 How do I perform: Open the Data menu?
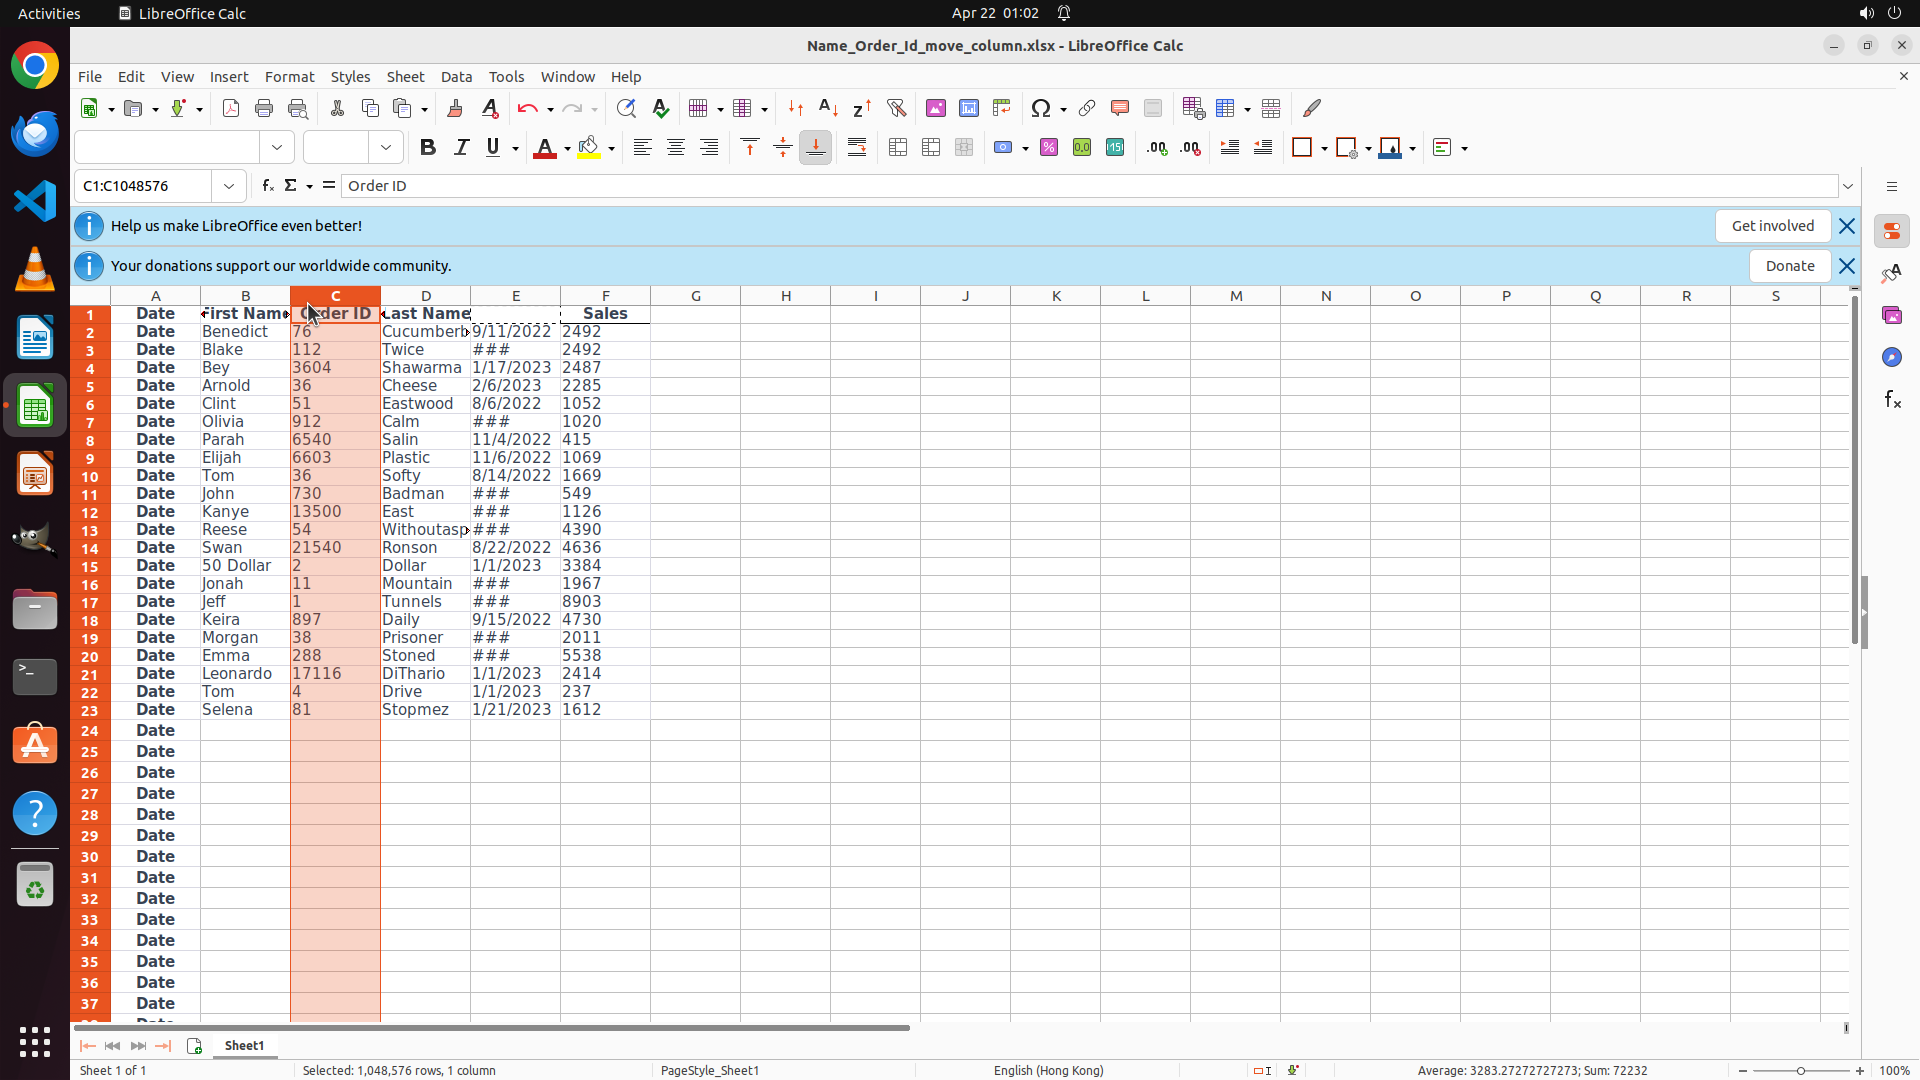pos(456,77)
